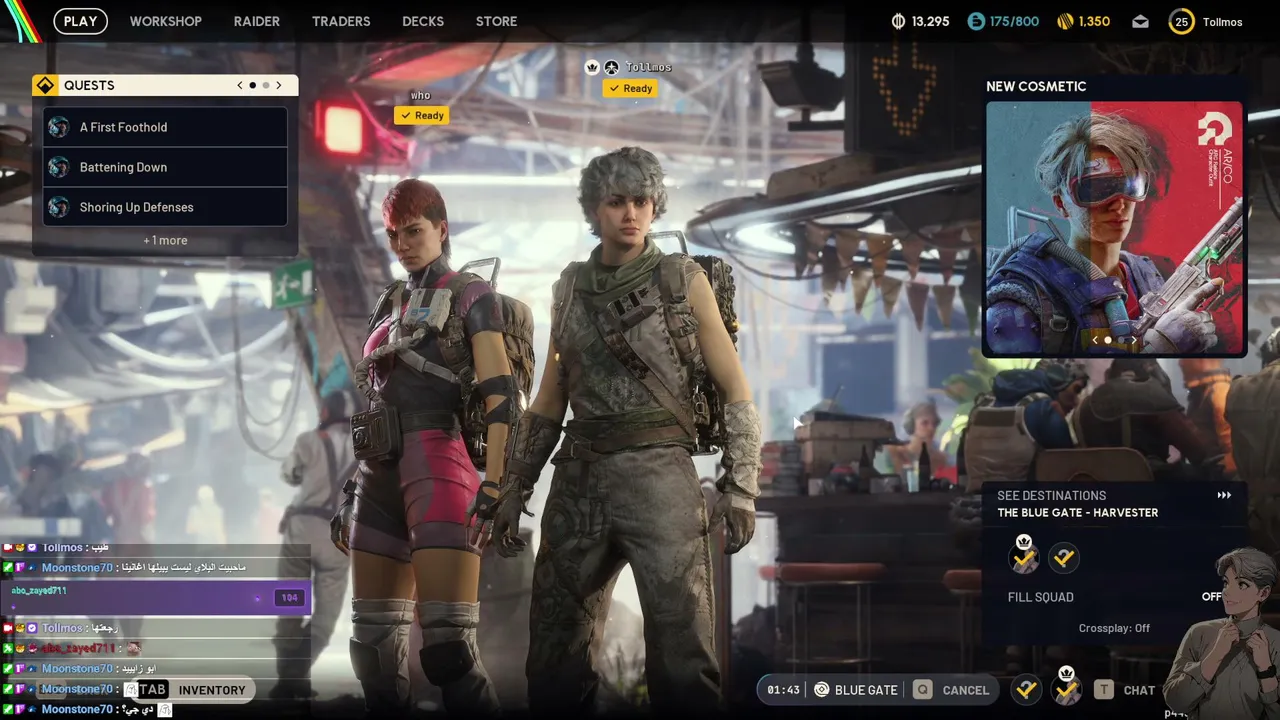
Task: Click the 13,295 coin balance
Action: point(931,21)
